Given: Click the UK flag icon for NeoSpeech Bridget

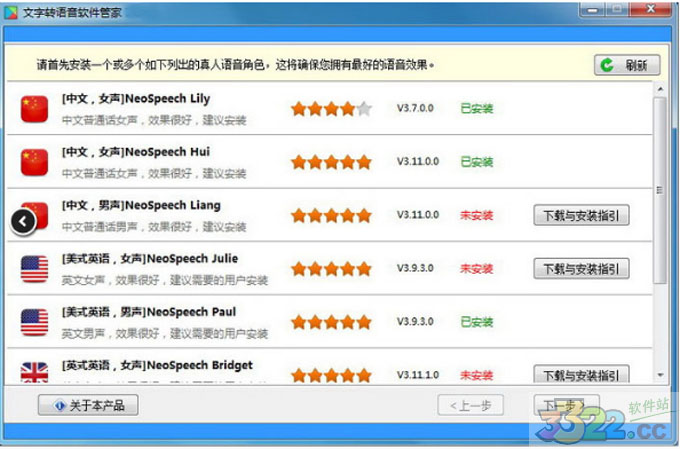Looking at the screenshot, I should point(34,373).
